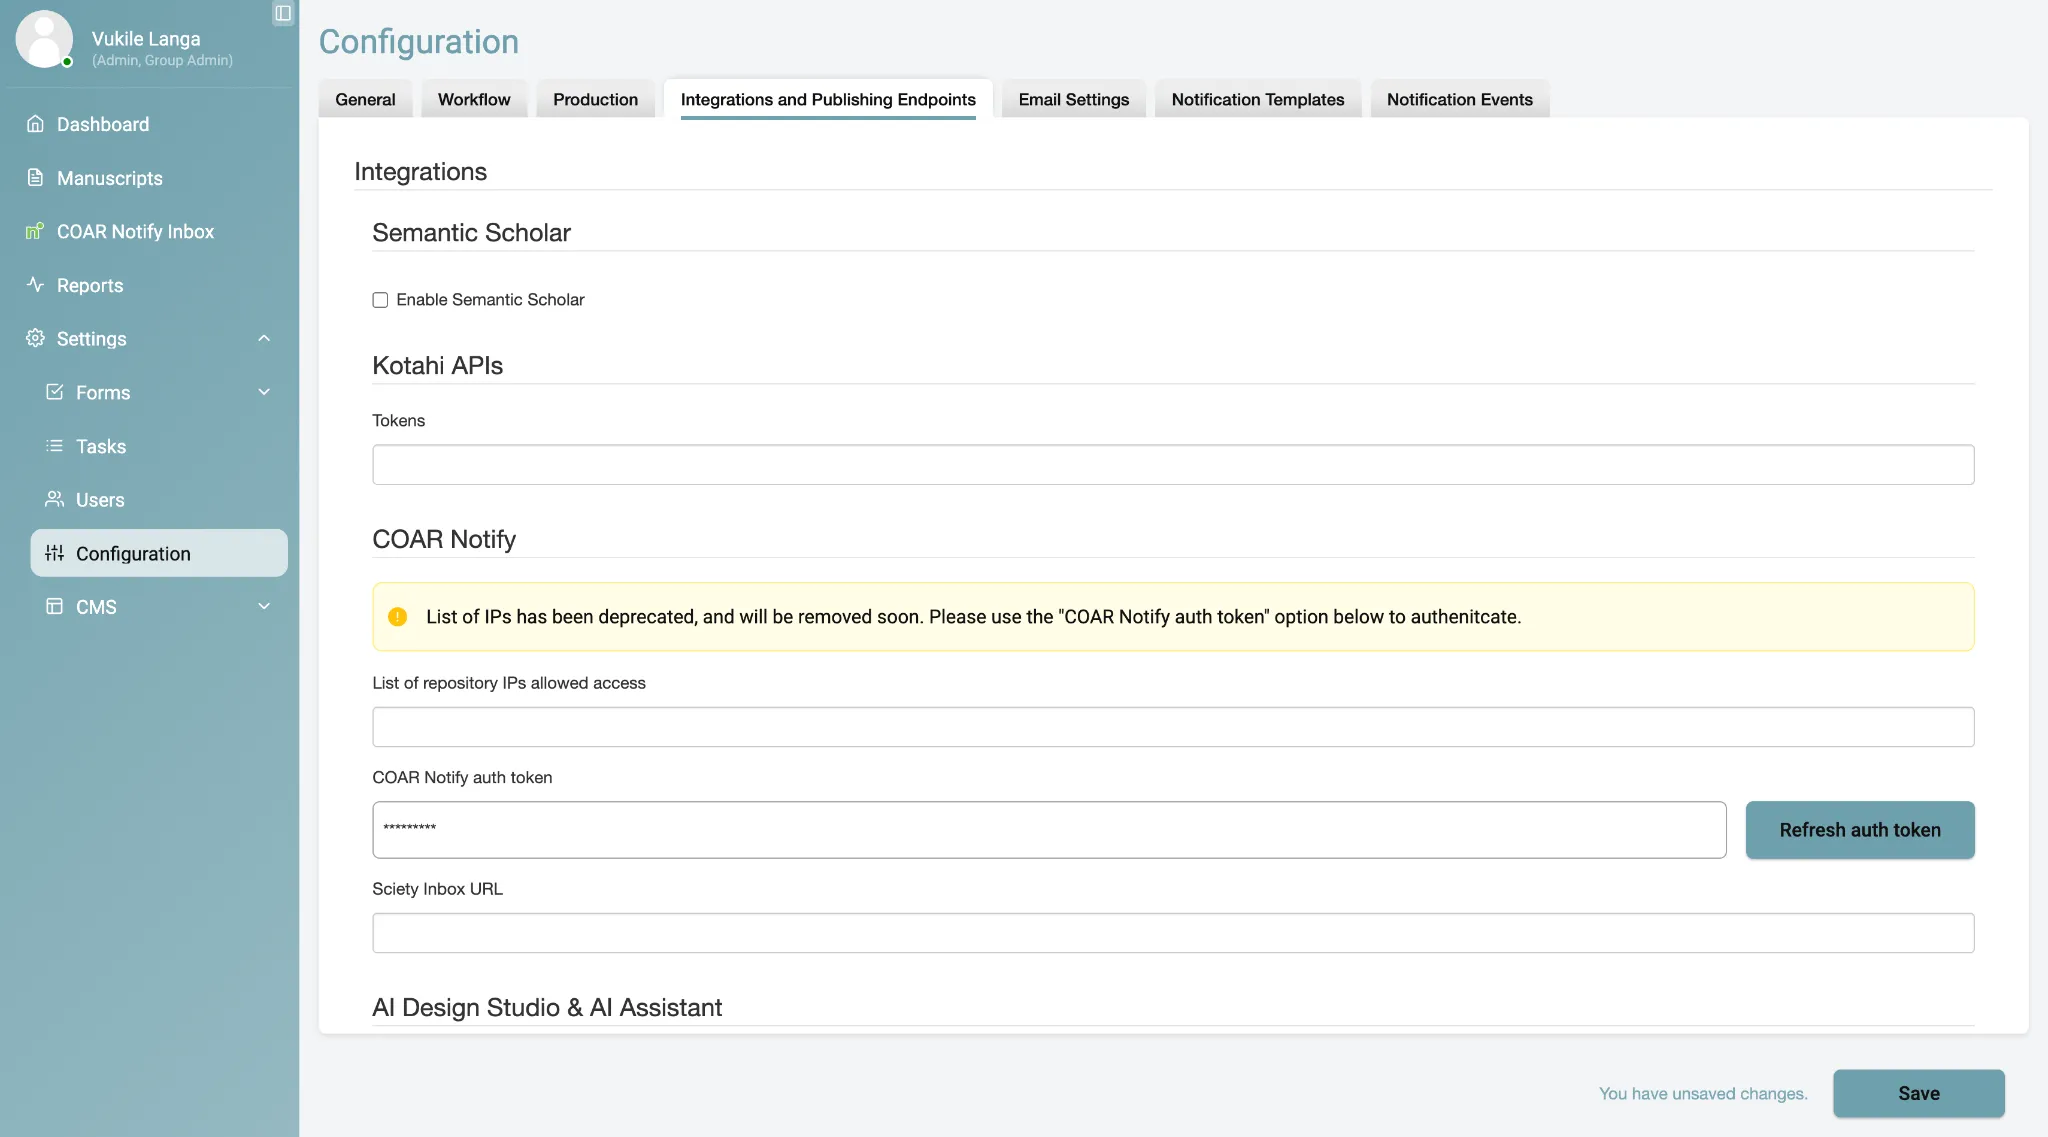Click the Semantic Scholar section heading
Viewport: 2048px width, 1137px height.
(x=471, y=232)
